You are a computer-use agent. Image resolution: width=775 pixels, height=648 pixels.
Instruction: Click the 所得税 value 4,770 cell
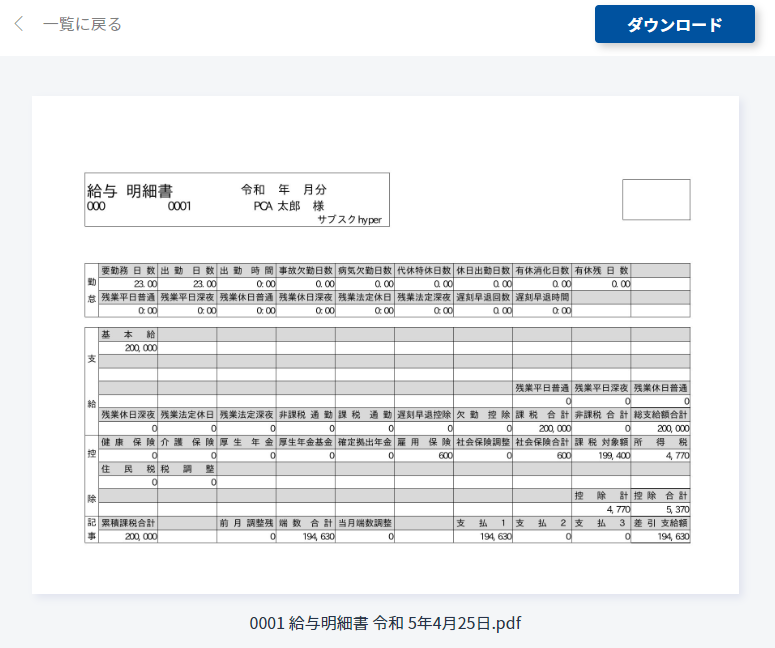click(660, 455)
